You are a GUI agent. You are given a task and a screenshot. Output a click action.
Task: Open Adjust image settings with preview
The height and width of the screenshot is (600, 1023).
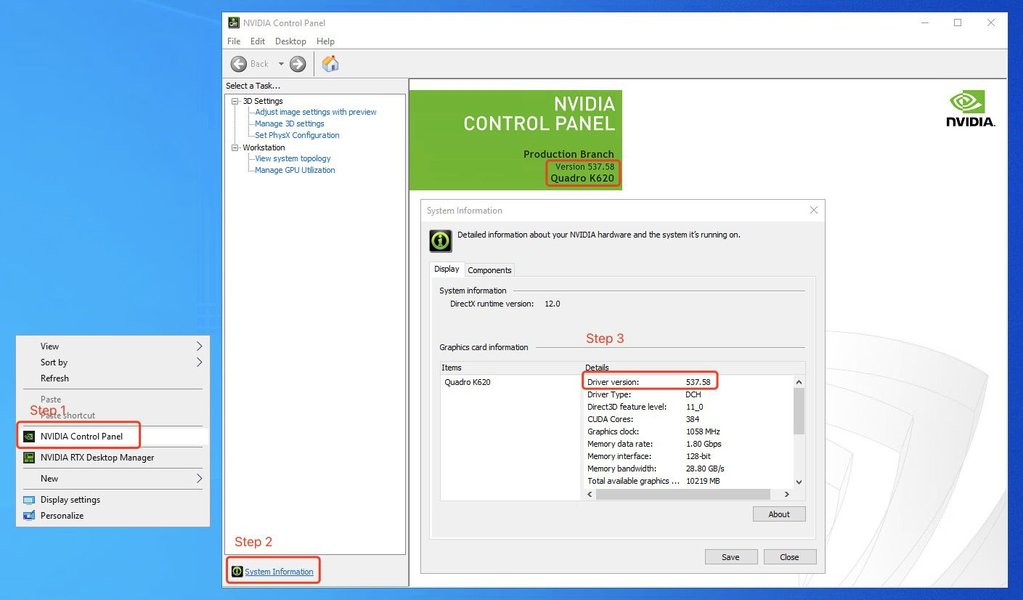[316, 112]
